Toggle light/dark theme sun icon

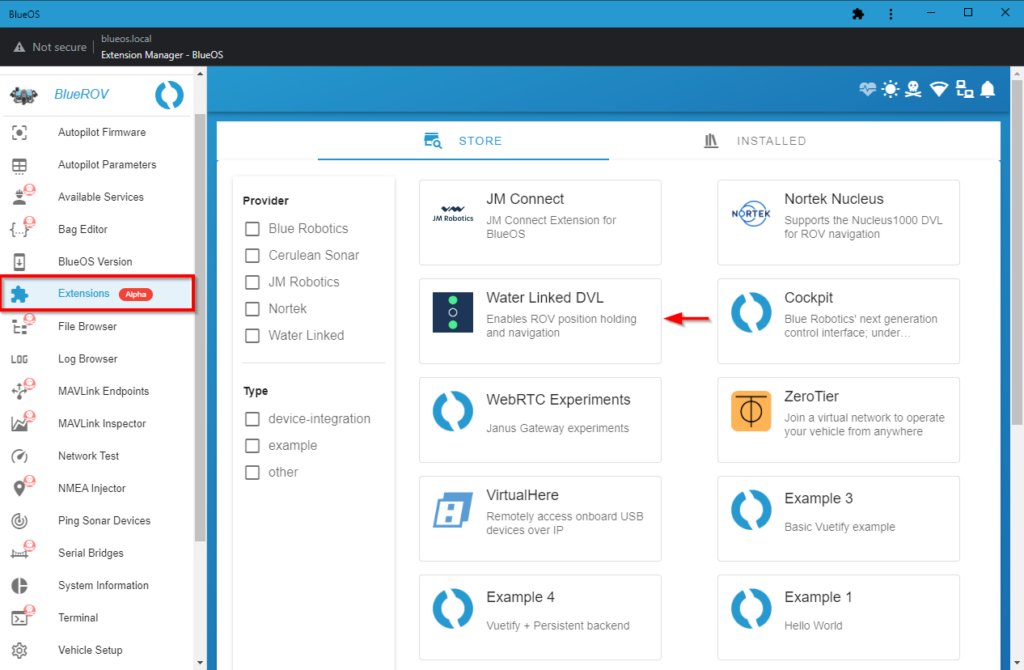891,90
